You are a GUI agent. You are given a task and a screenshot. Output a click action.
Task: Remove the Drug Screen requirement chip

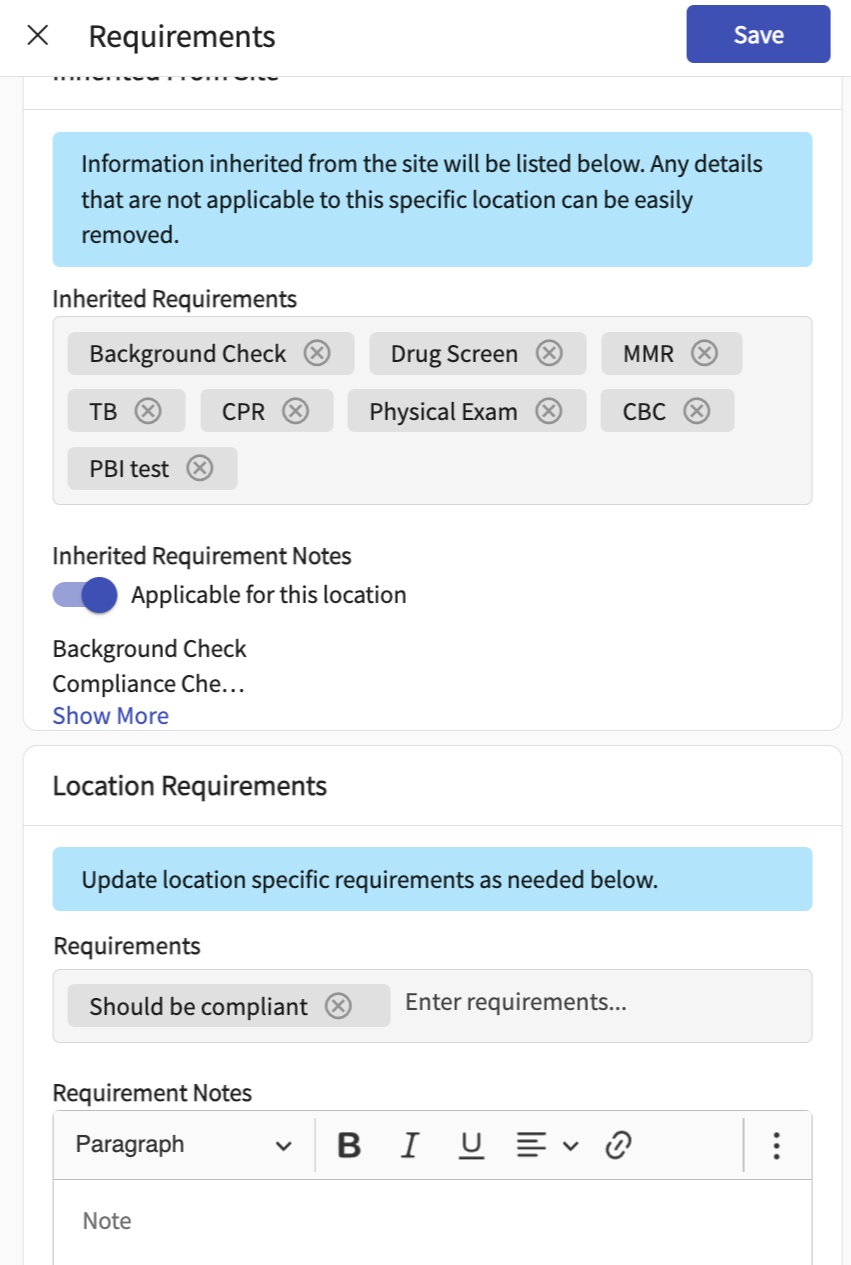click(549, 354)
